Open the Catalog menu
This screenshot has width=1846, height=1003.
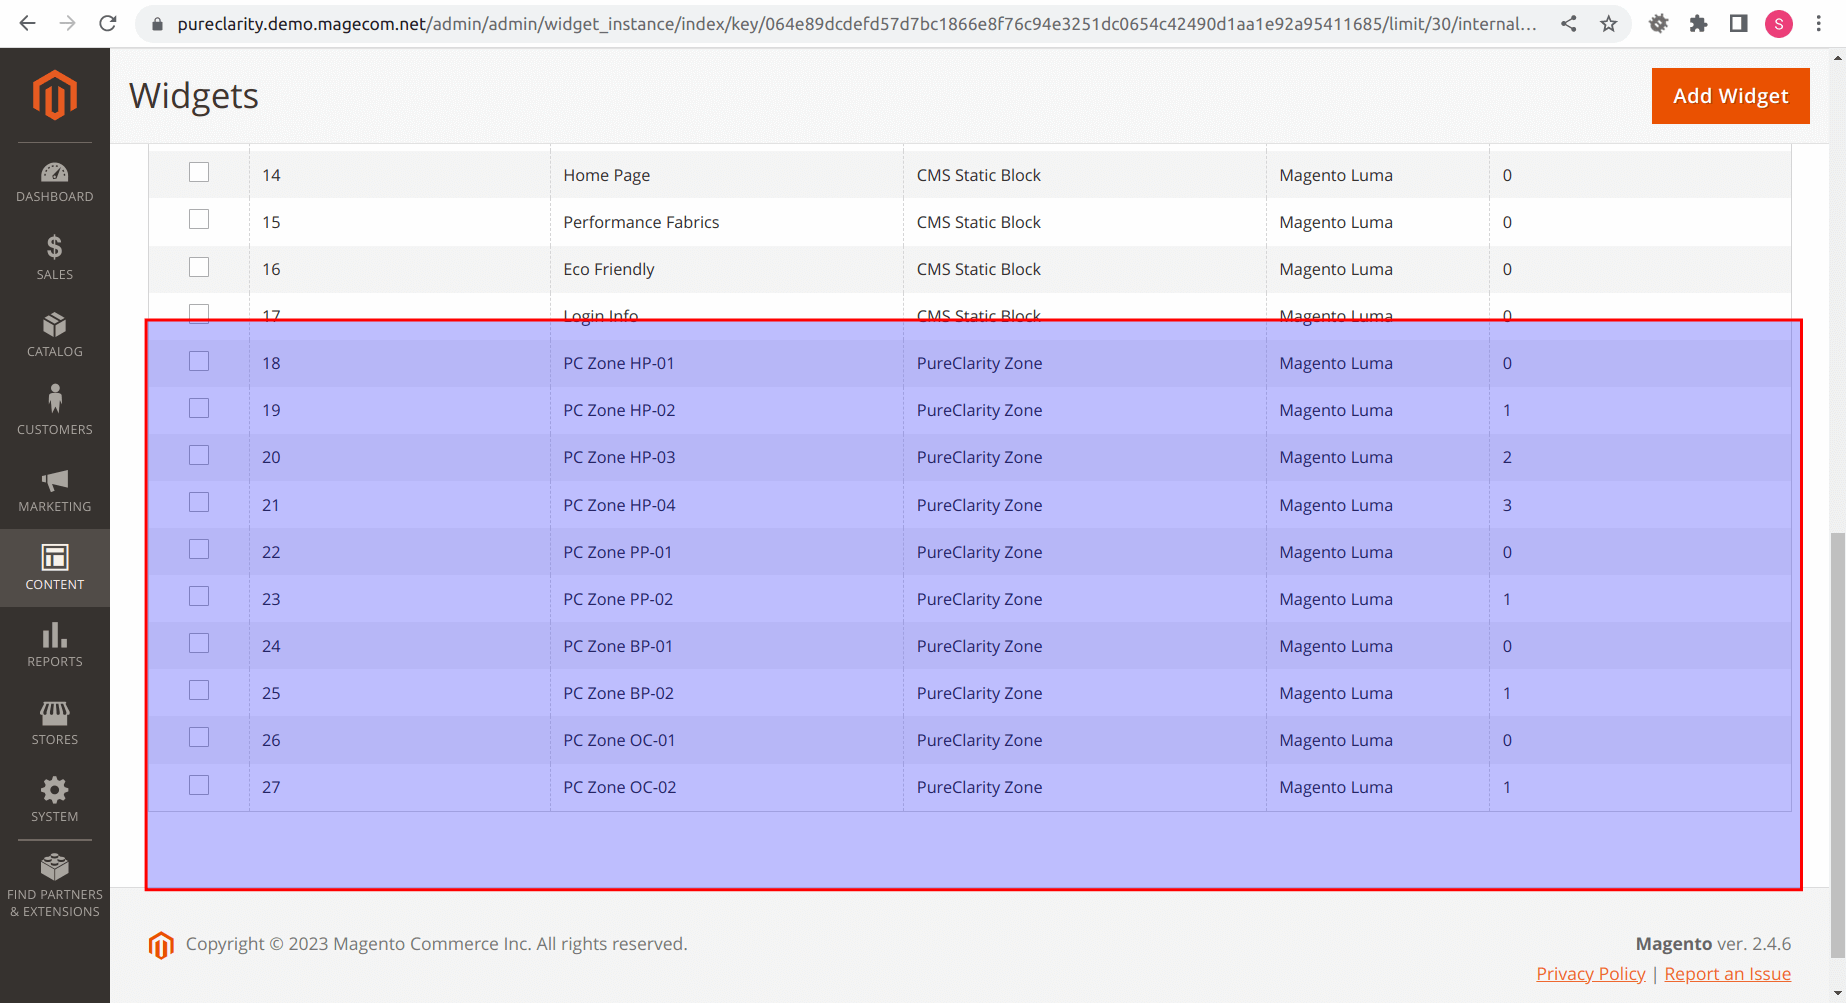55,336
